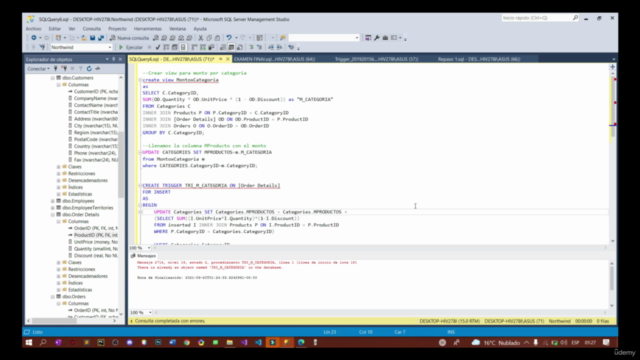Click the Paste clipboard icon
This screenshot has height=360, width=640.
[217, 38]
